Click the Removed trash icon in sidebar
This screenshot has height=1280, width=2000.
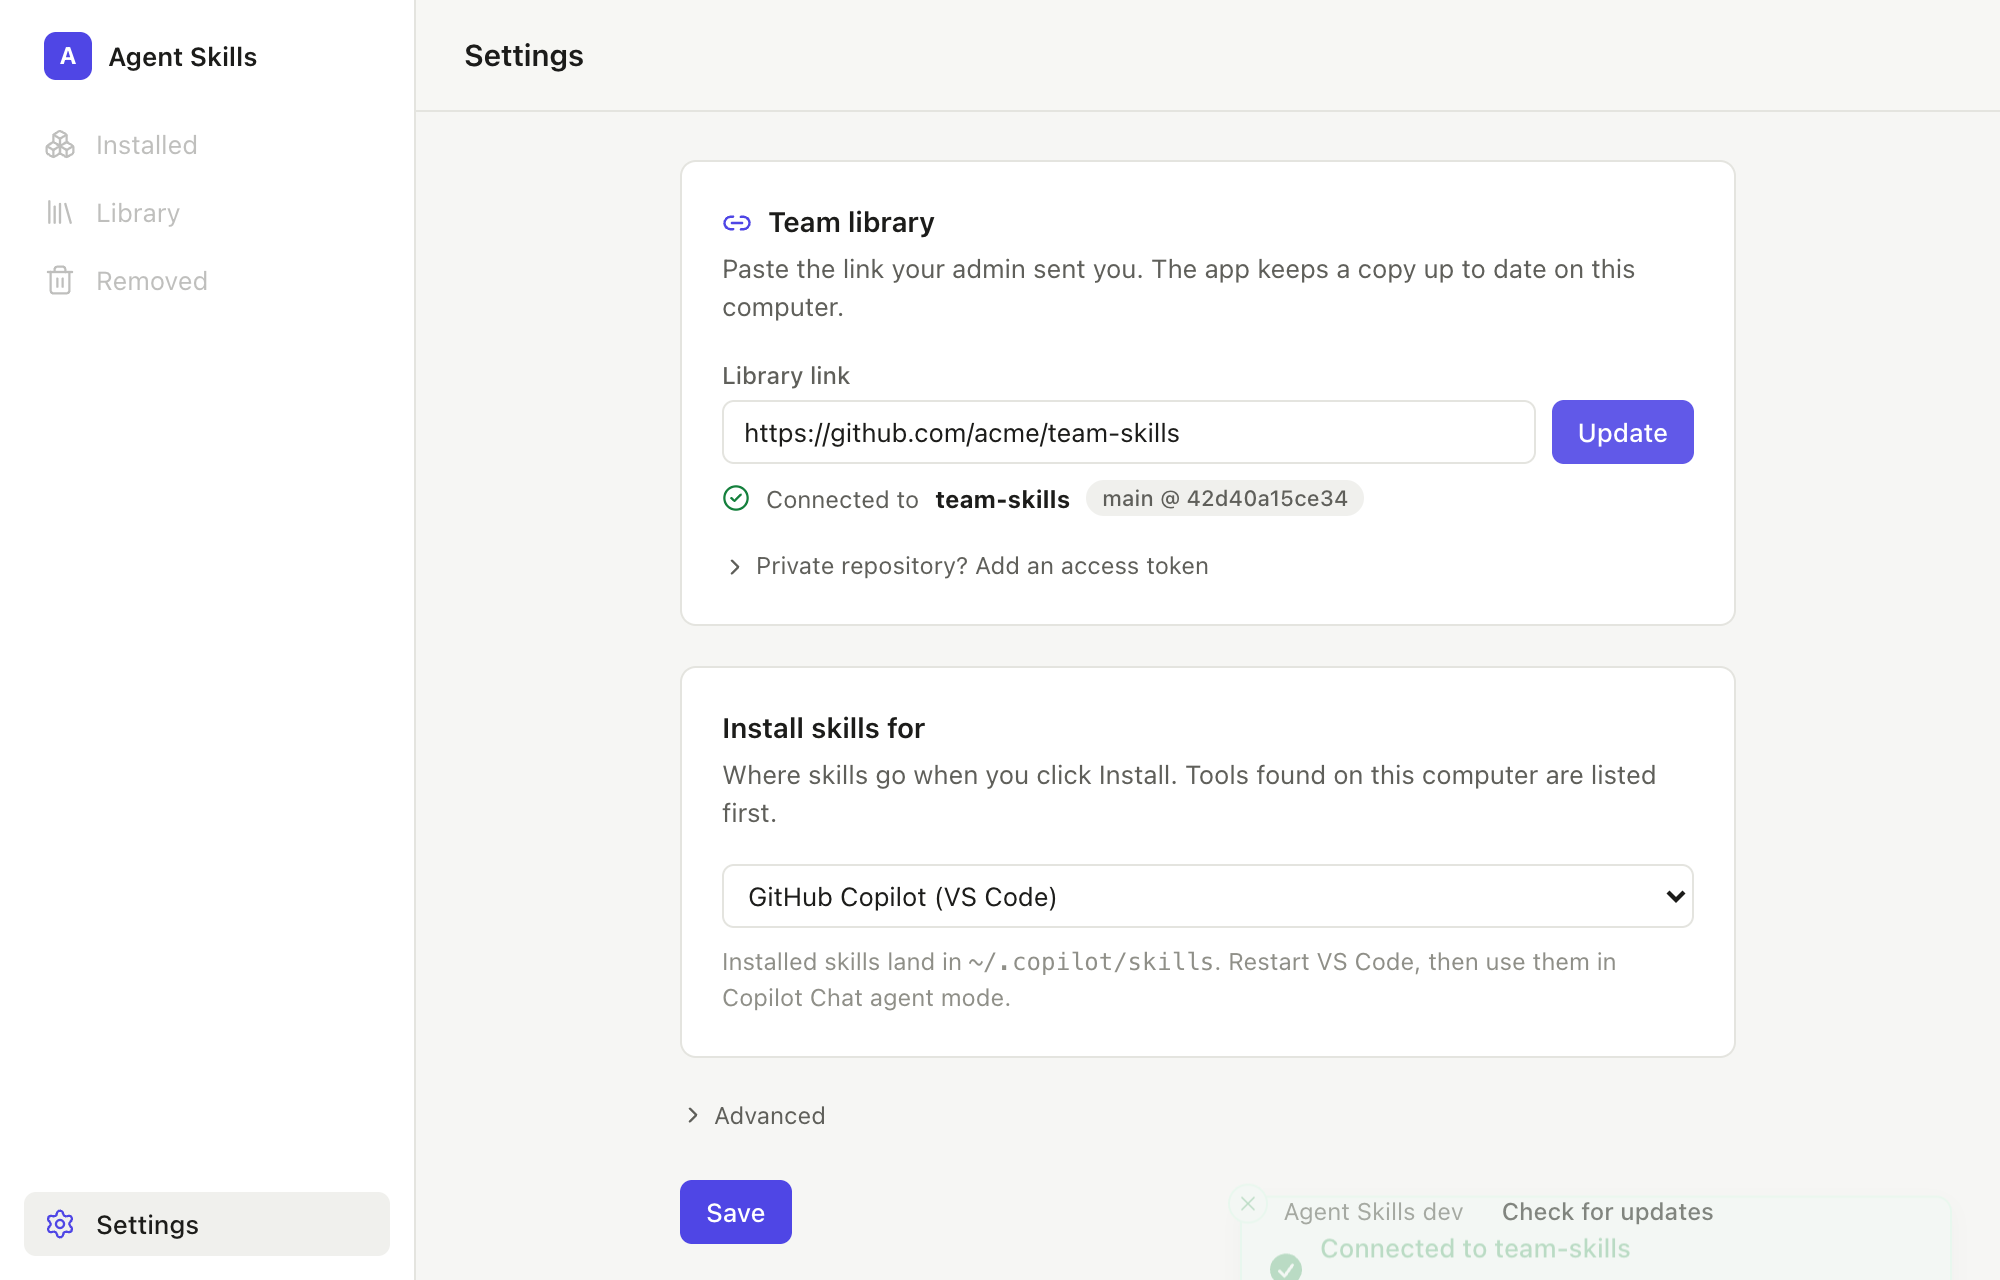[x=60, y=281]
